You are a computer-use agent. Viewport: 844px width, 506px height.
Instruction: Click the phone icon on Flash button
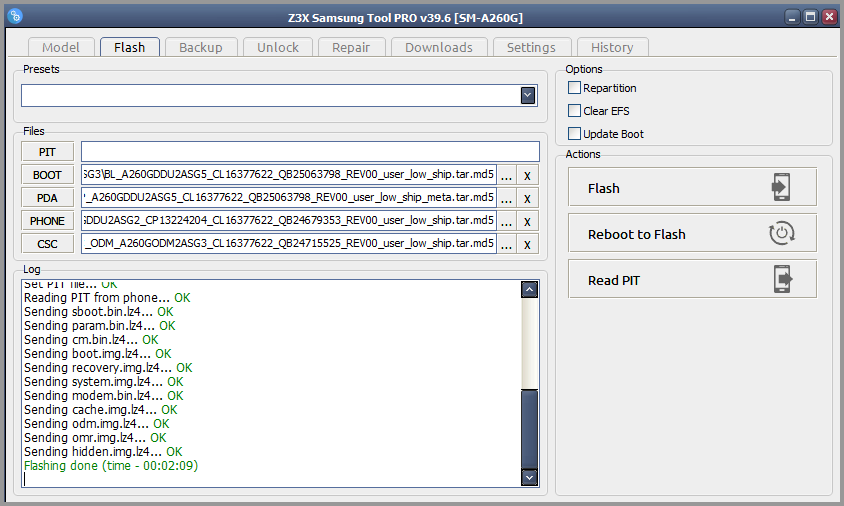pyautogui.click(x=782, y=188)
